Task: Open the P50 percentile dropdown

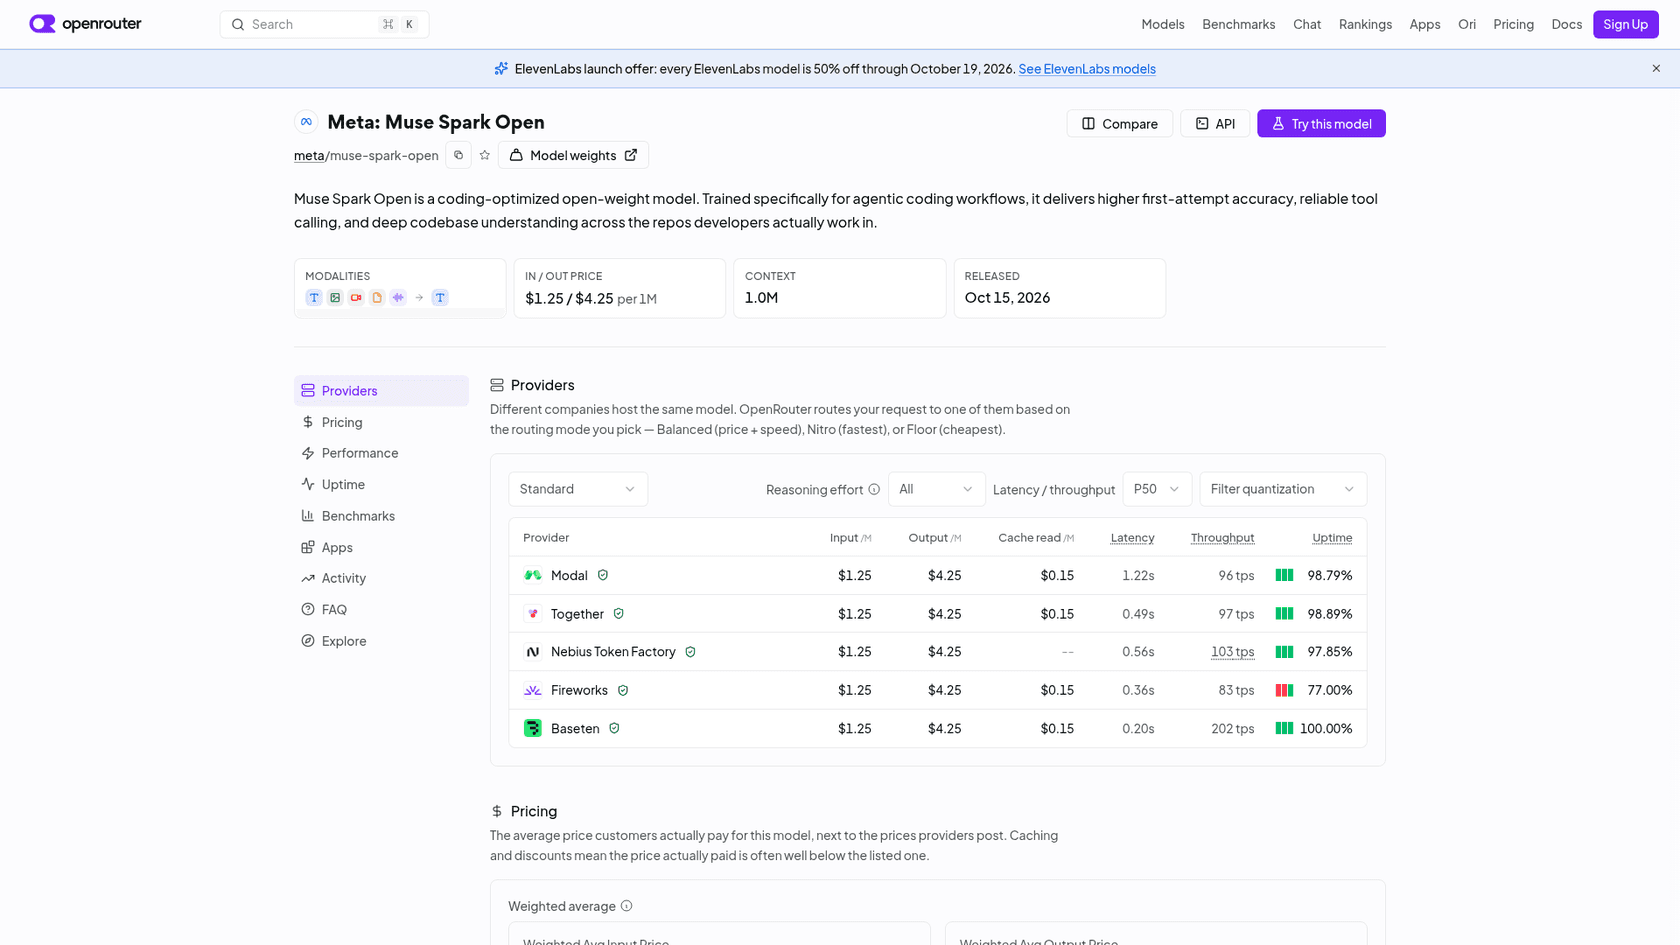Action: pyautogui.click(x=1157, y=489)
